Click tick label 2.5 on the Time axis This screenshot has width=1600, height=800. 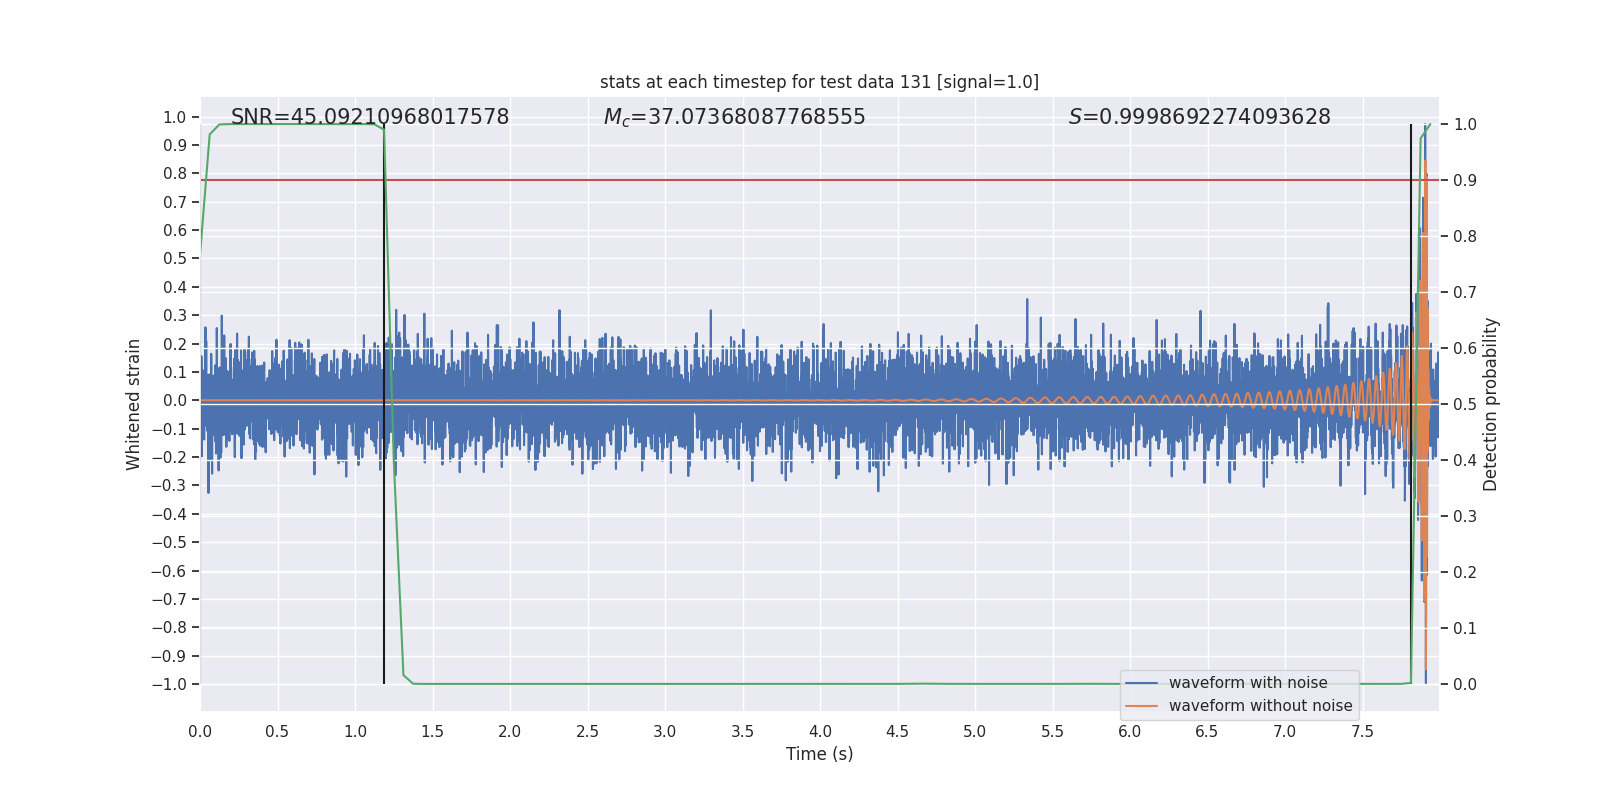[587, 731]
